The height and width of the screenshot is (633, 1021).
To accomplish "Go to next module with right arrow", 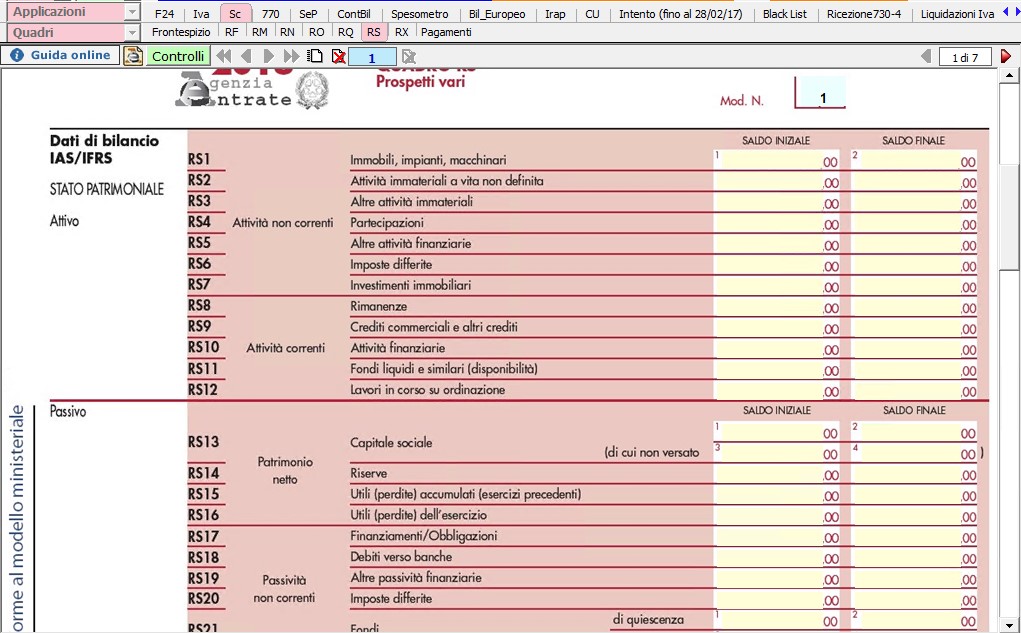I will click(x=268, y=57).
